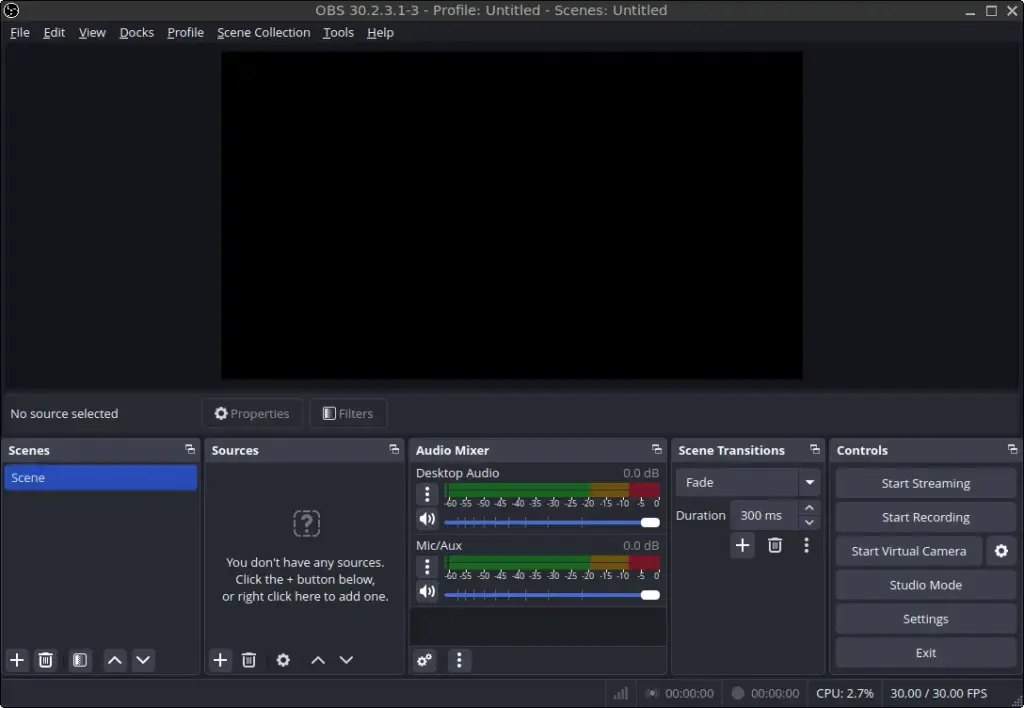
Task: Mute the Desktop Audio speaker
Action: click(427, 519)
